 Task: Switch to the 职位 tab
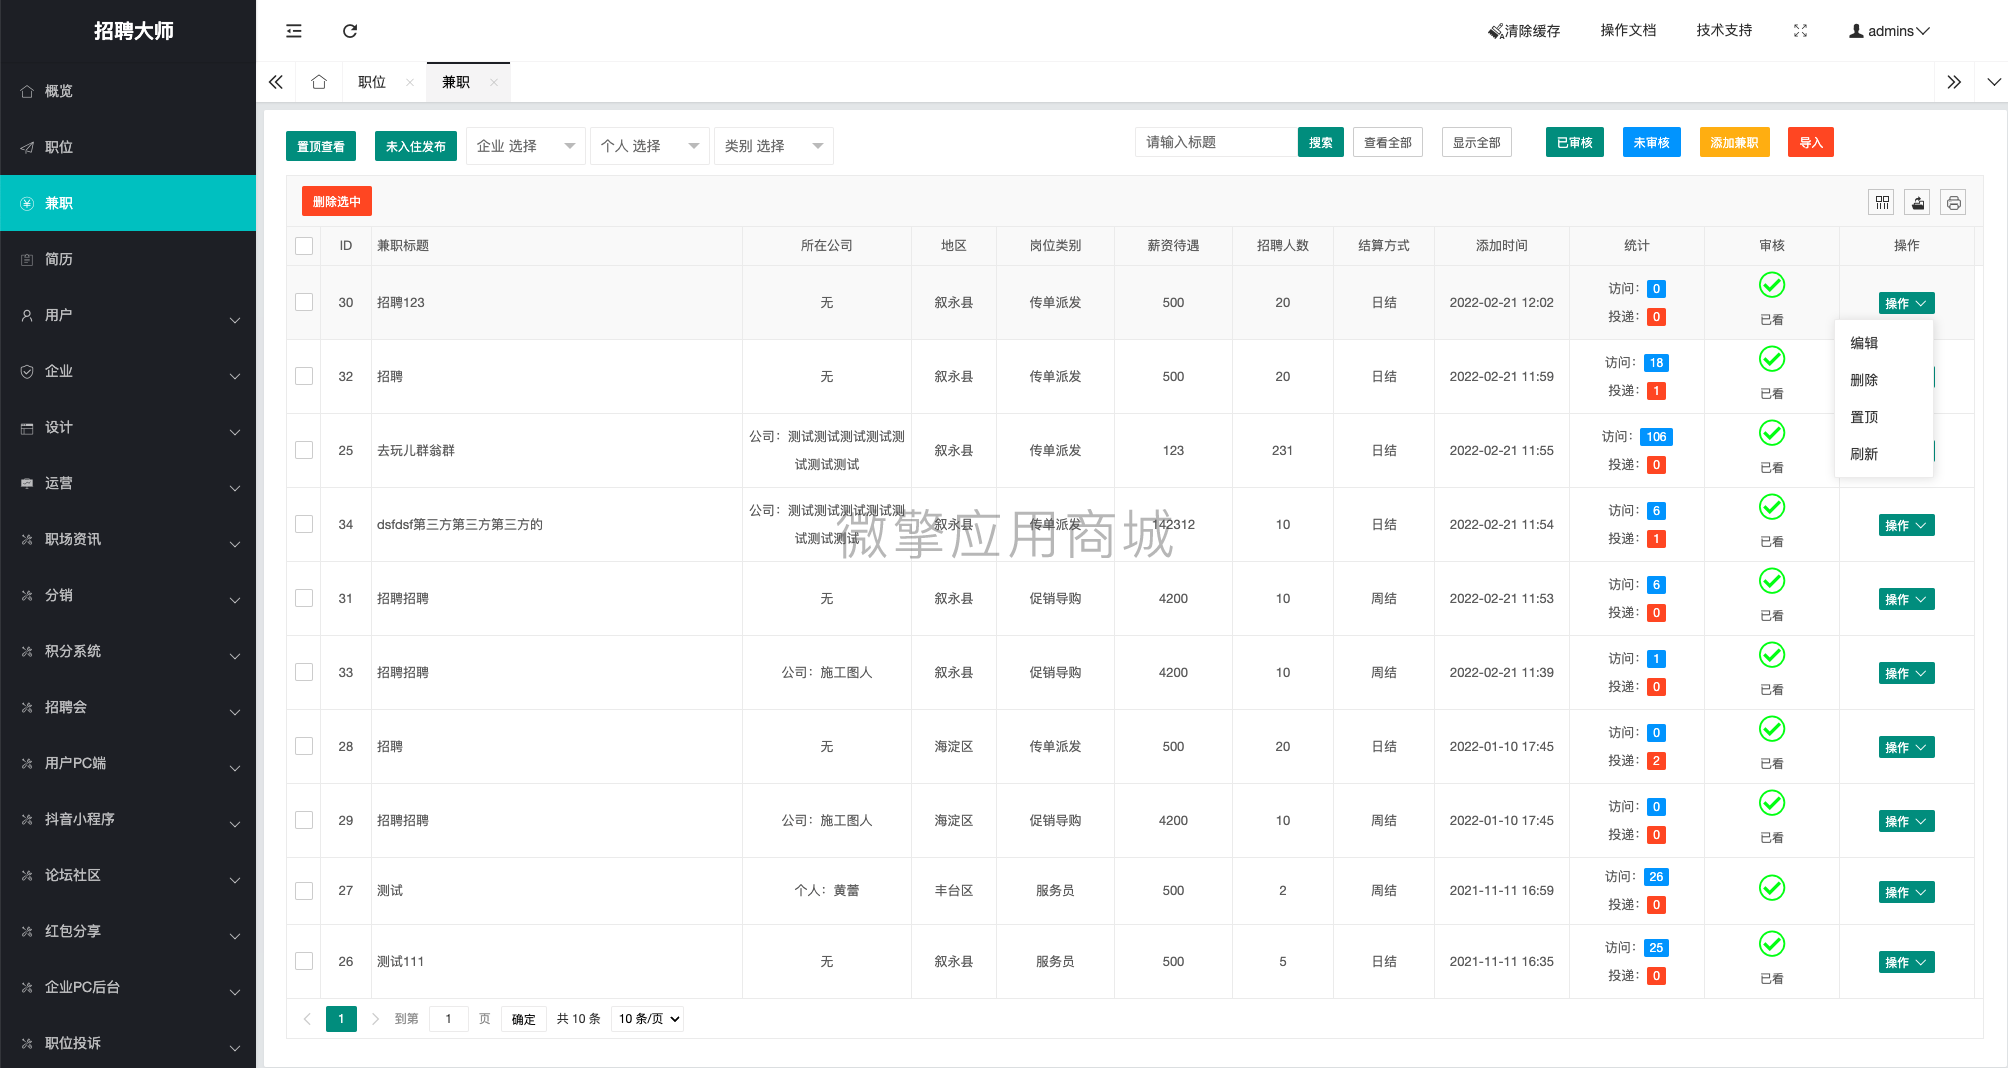tap(372, 82)
